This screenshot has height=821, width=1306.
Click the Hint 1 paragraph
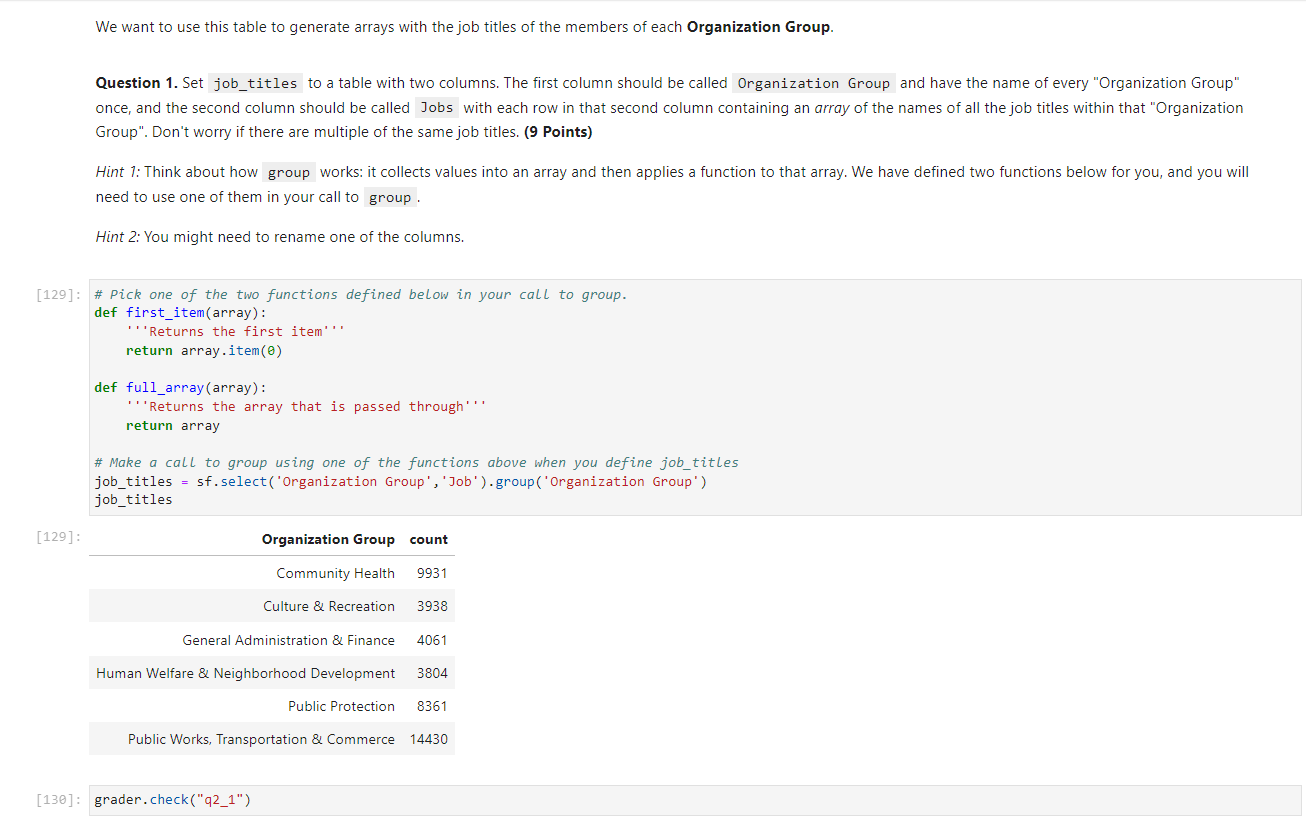(672, 184)
